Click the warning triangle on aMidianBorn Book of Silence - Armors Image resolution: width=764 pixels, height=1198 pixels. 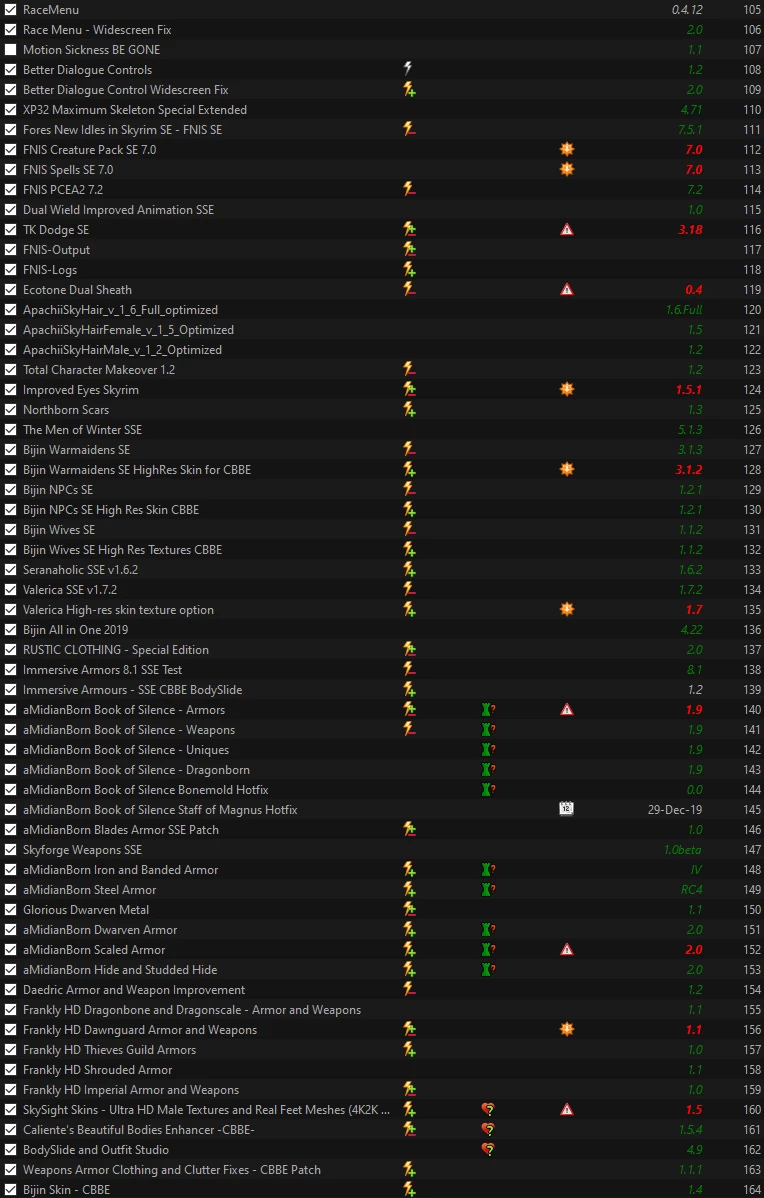coord(566,709)
